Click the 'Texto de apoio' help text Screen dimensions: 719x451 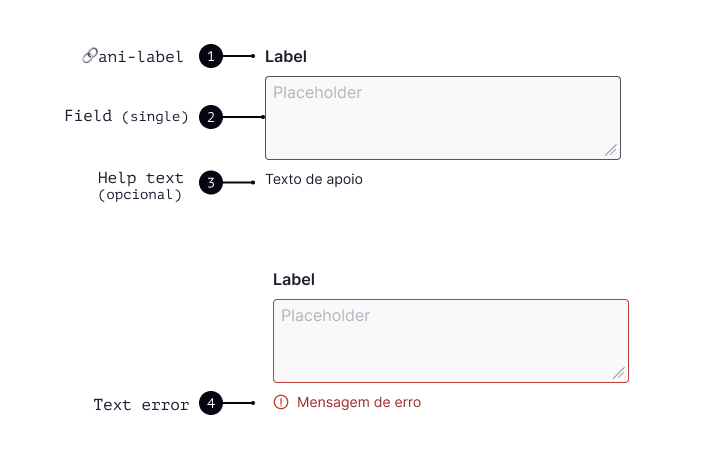314,179
